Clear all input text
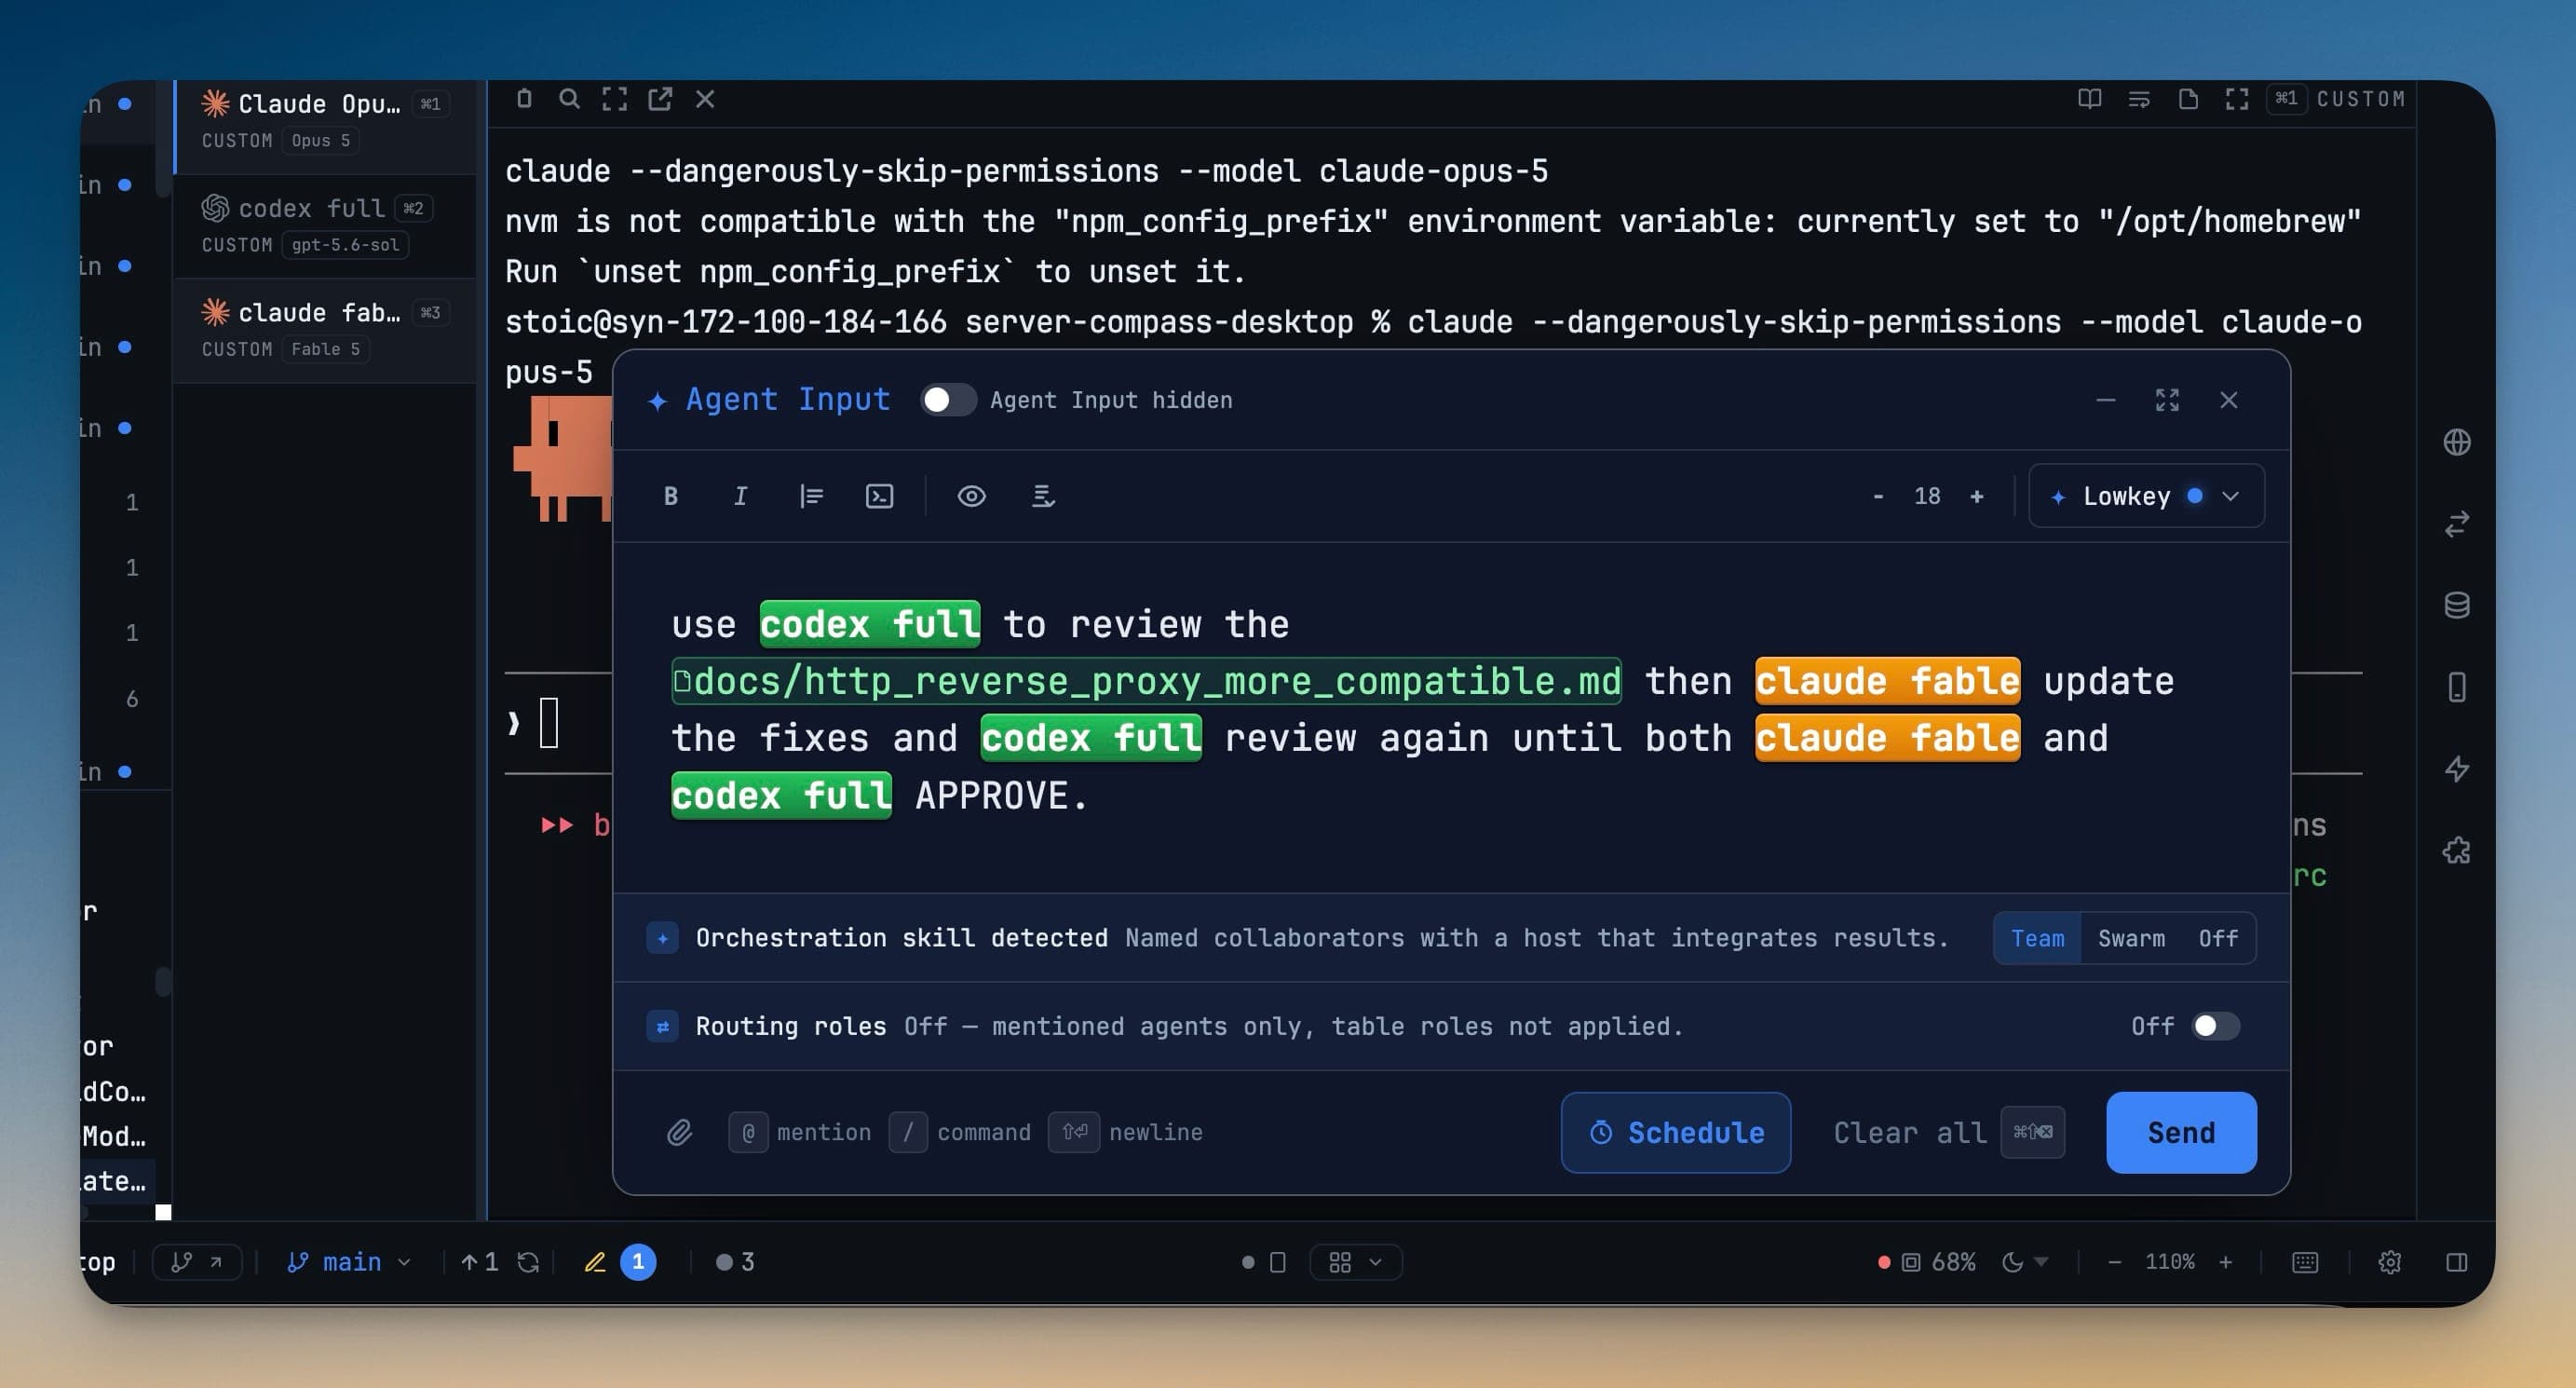 point(1947,1132)
